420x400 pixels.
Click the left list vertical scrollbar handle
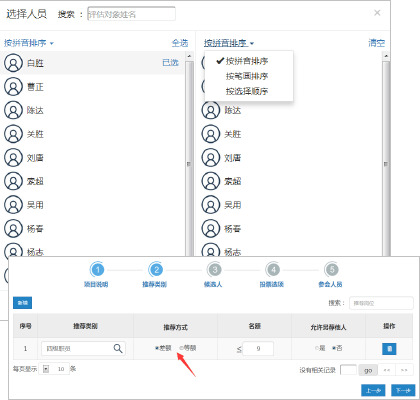tap(189, 164)
